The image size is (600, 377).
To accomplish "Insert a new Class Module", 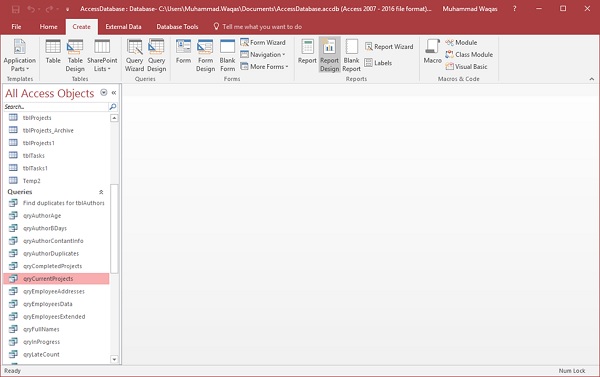I will click(469, 54).
